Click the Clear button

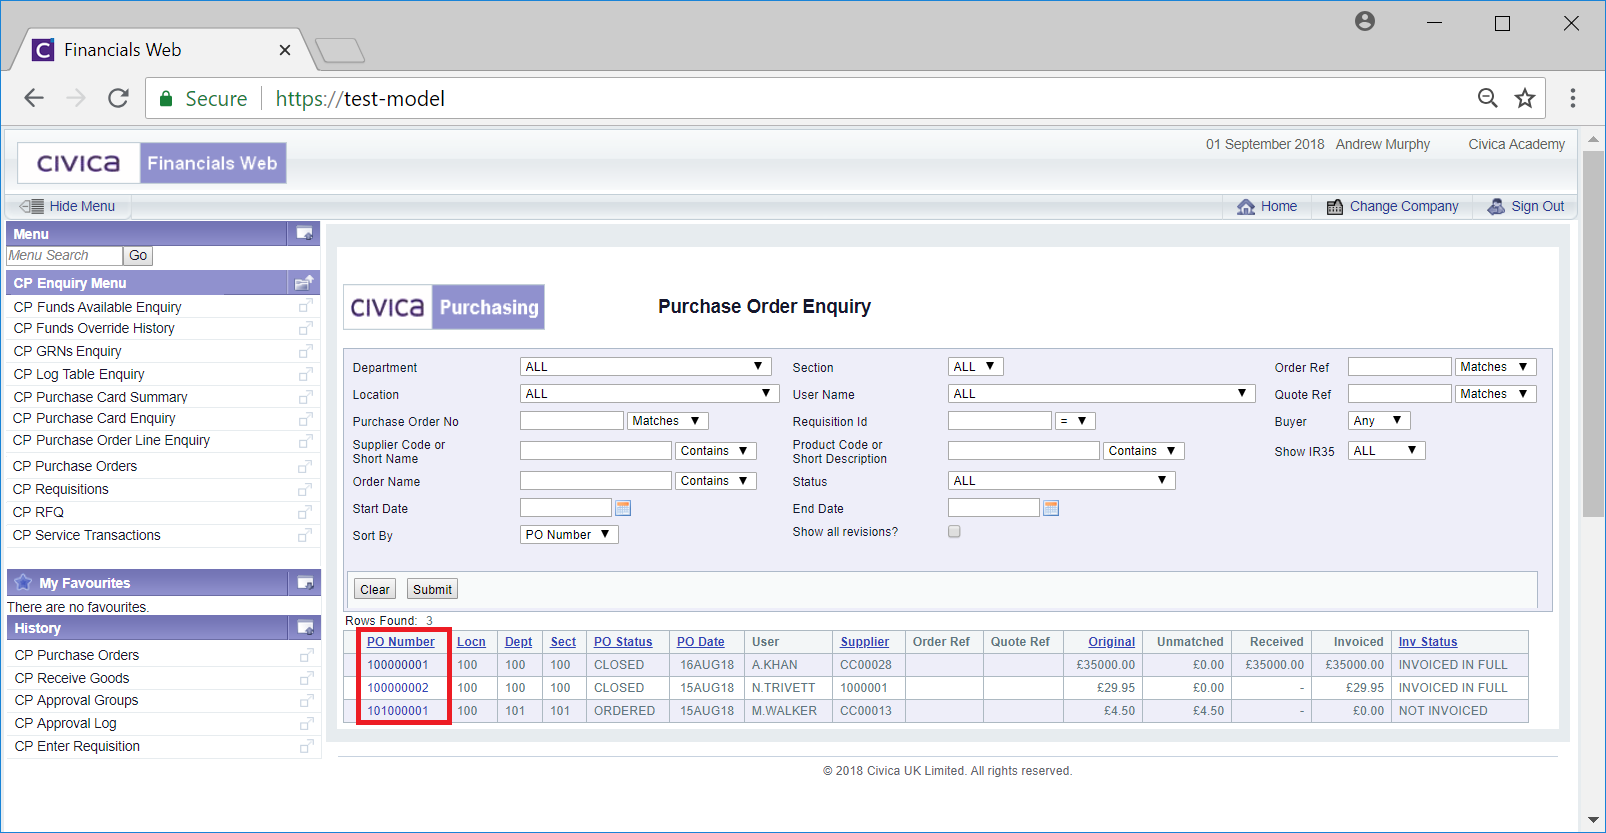coord(375,589)
